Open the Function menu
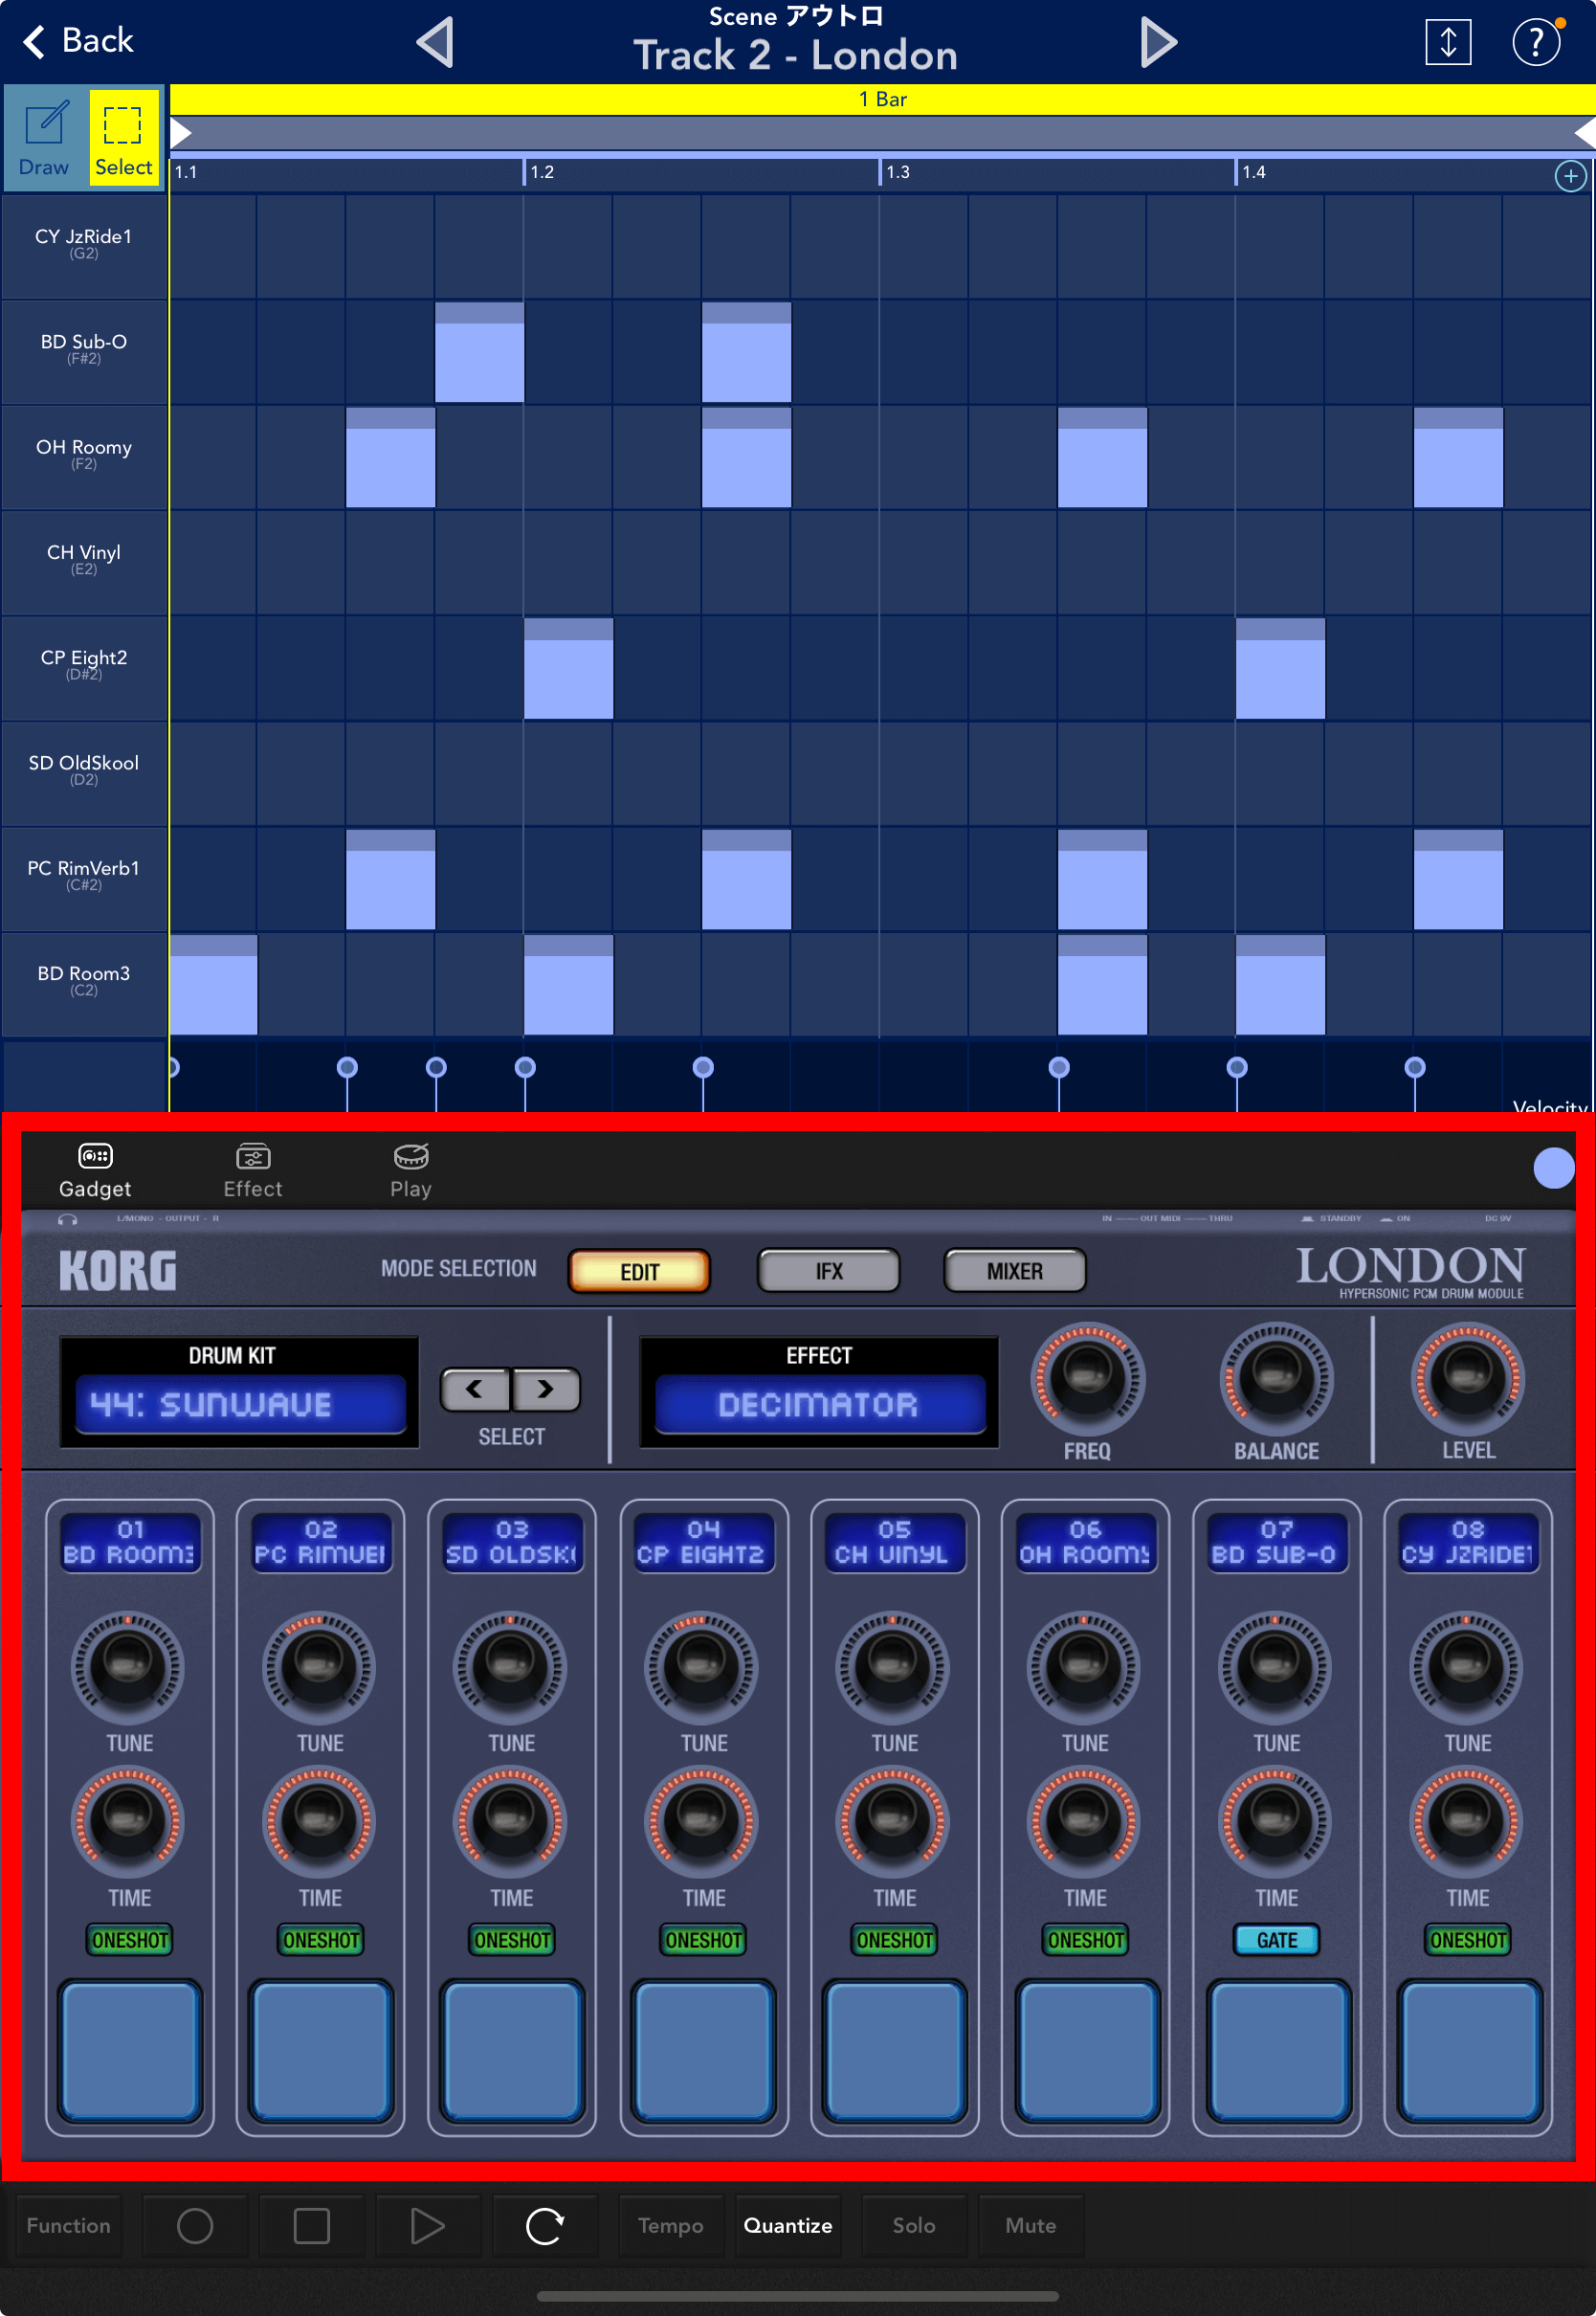 pos(68,2225)
